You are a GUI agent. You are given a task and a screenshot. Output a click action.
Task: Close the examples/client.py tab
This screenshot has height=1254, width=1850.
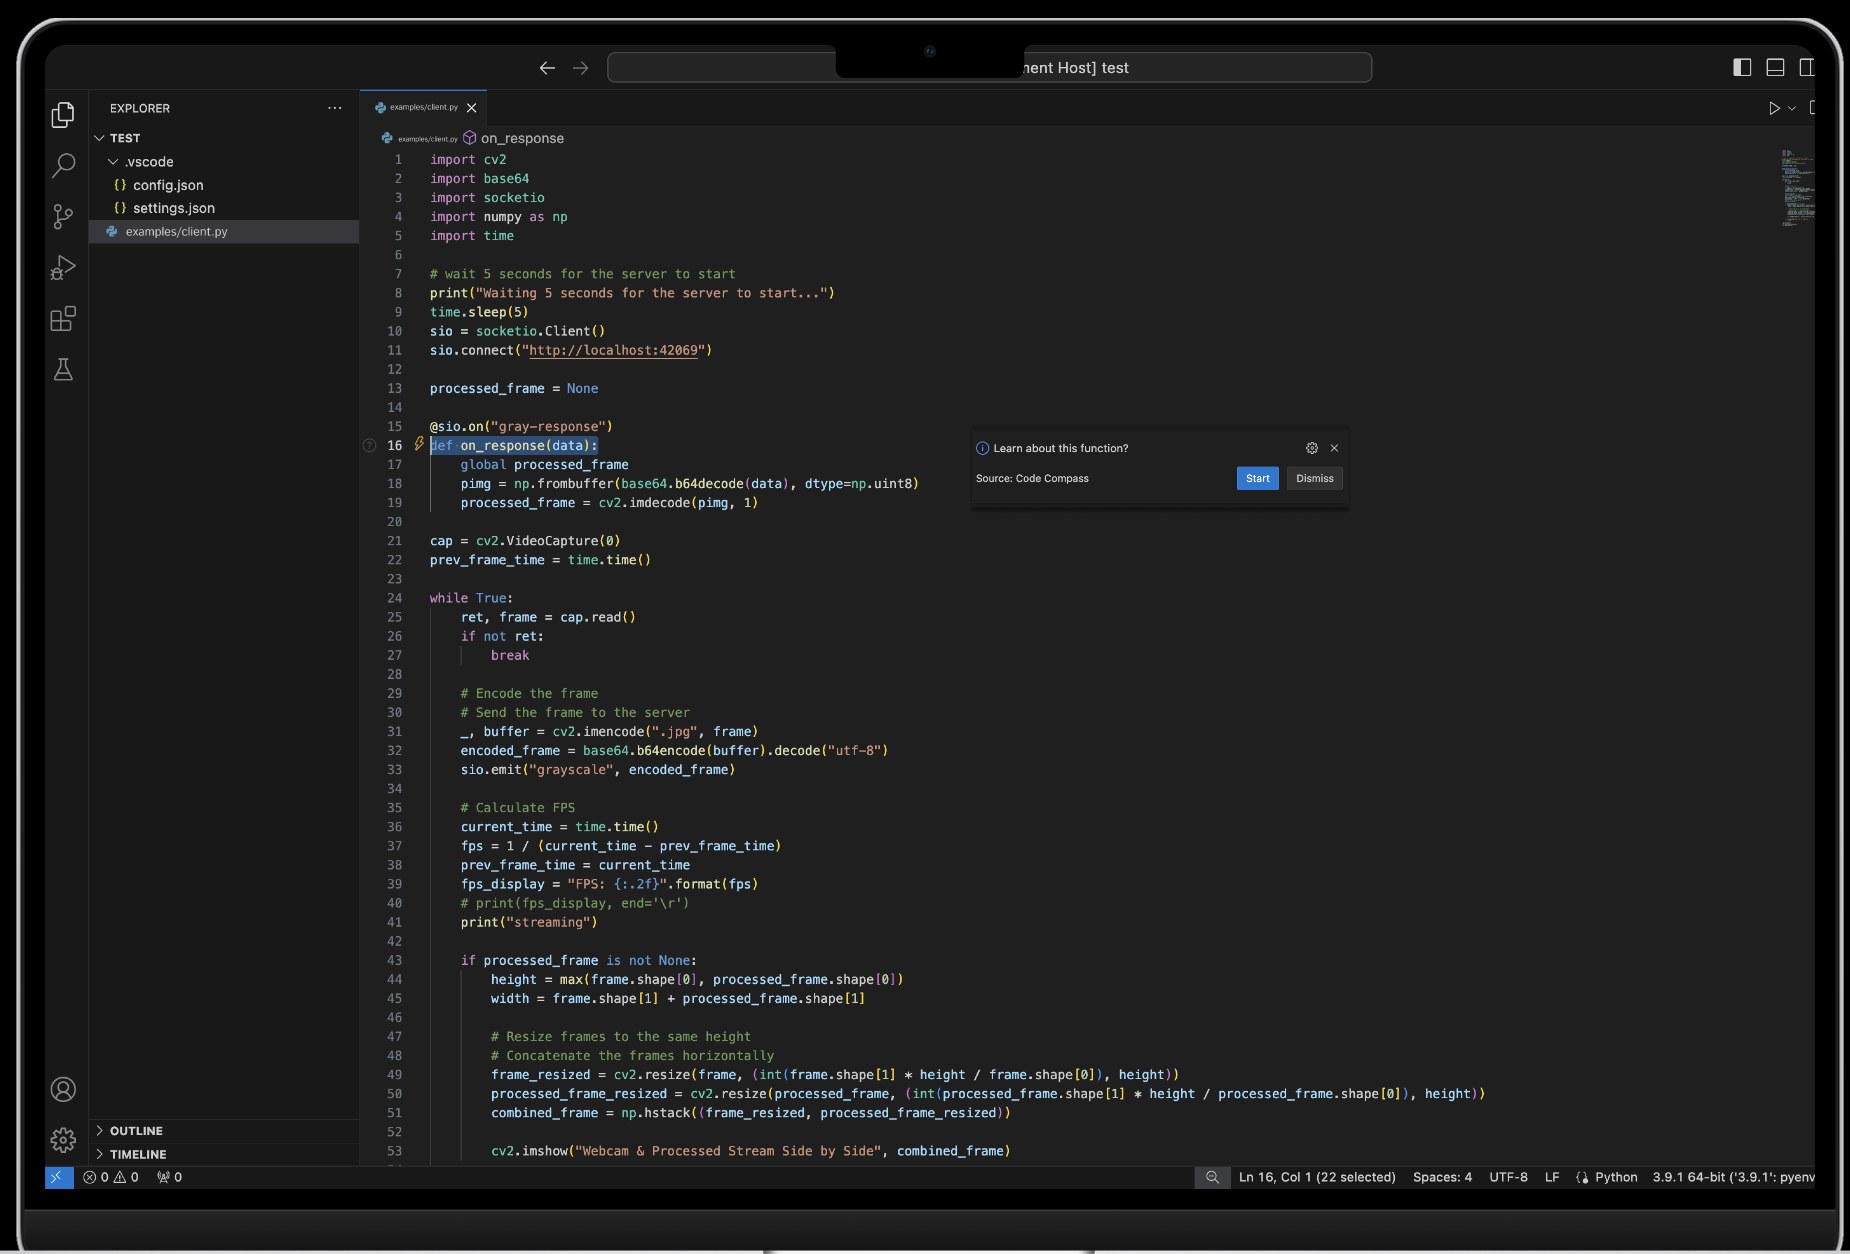[472, 108]
